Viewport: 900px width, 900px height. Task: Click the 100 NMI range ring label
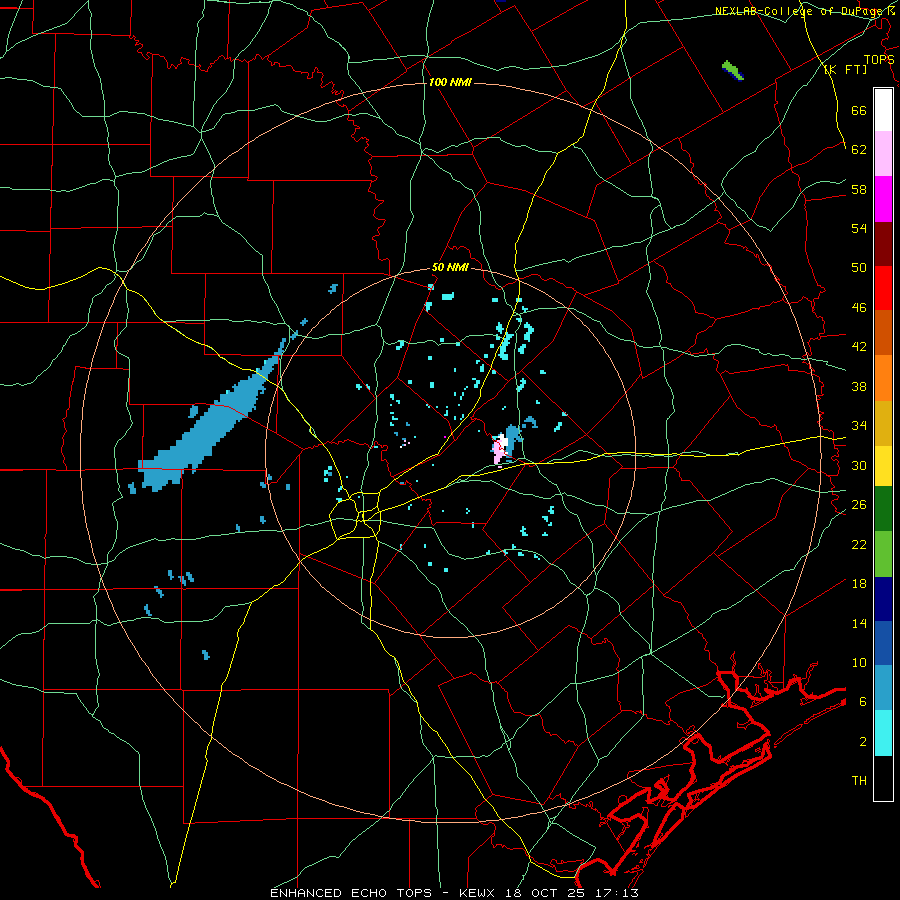(450, 82)
